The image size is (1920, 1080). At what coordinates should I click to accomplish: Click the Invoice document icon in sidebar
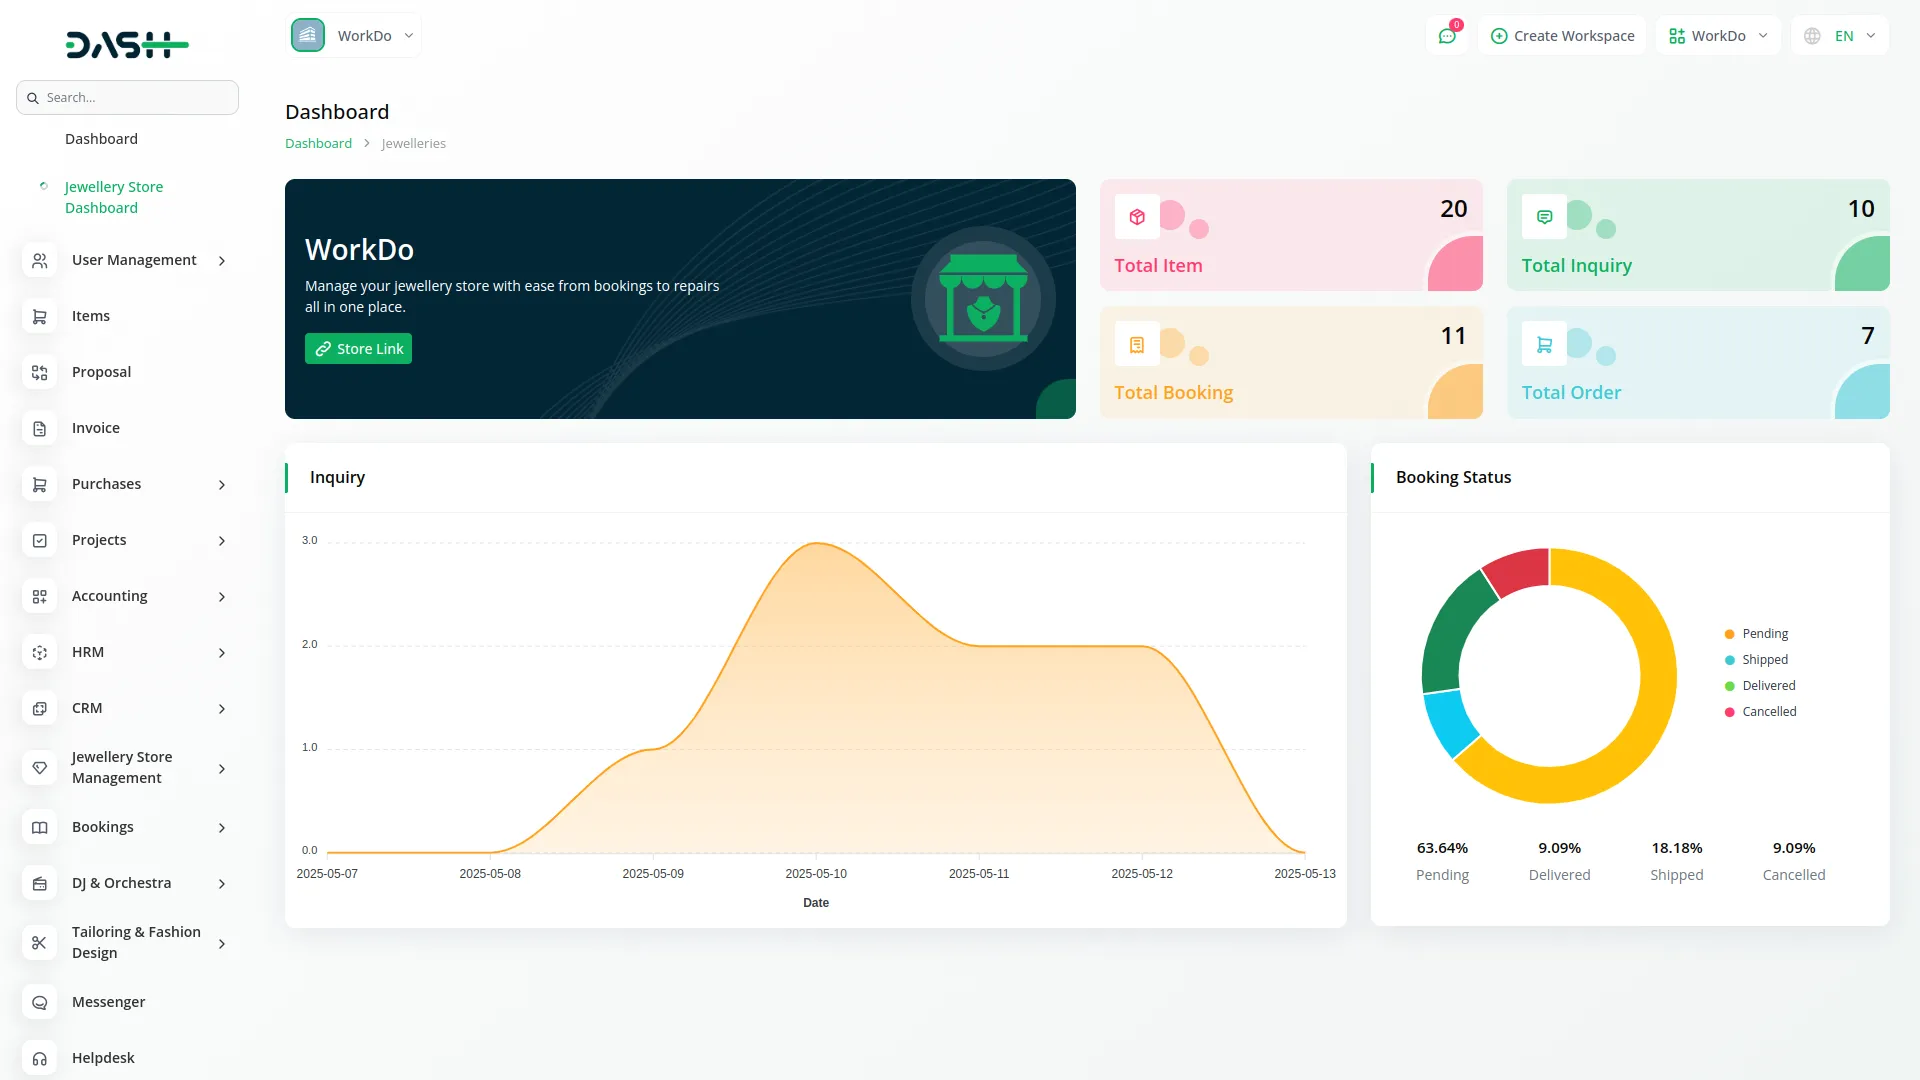pos(40,428)
